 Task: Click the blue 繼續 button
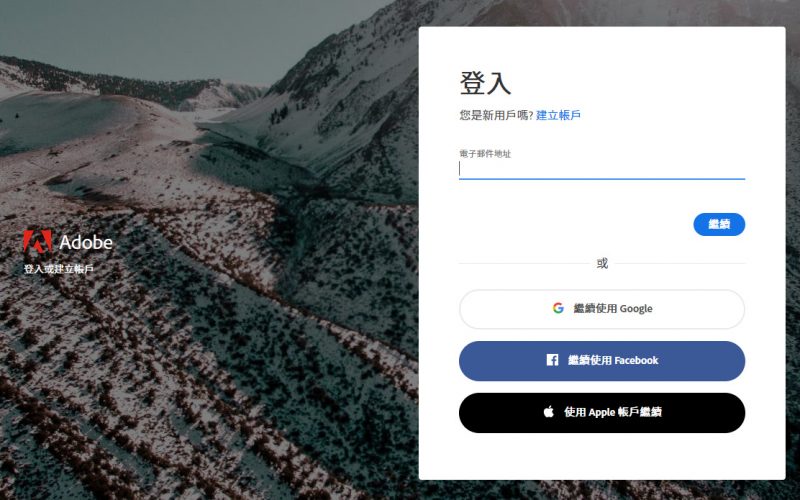click(x=719, y=224)
